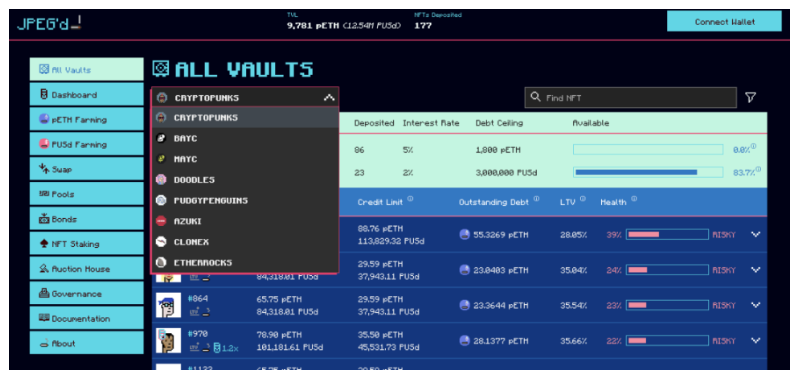The width and height of the screenshot is (797, 373).
Task: Open Auction House page
Action: pos(86,269)
